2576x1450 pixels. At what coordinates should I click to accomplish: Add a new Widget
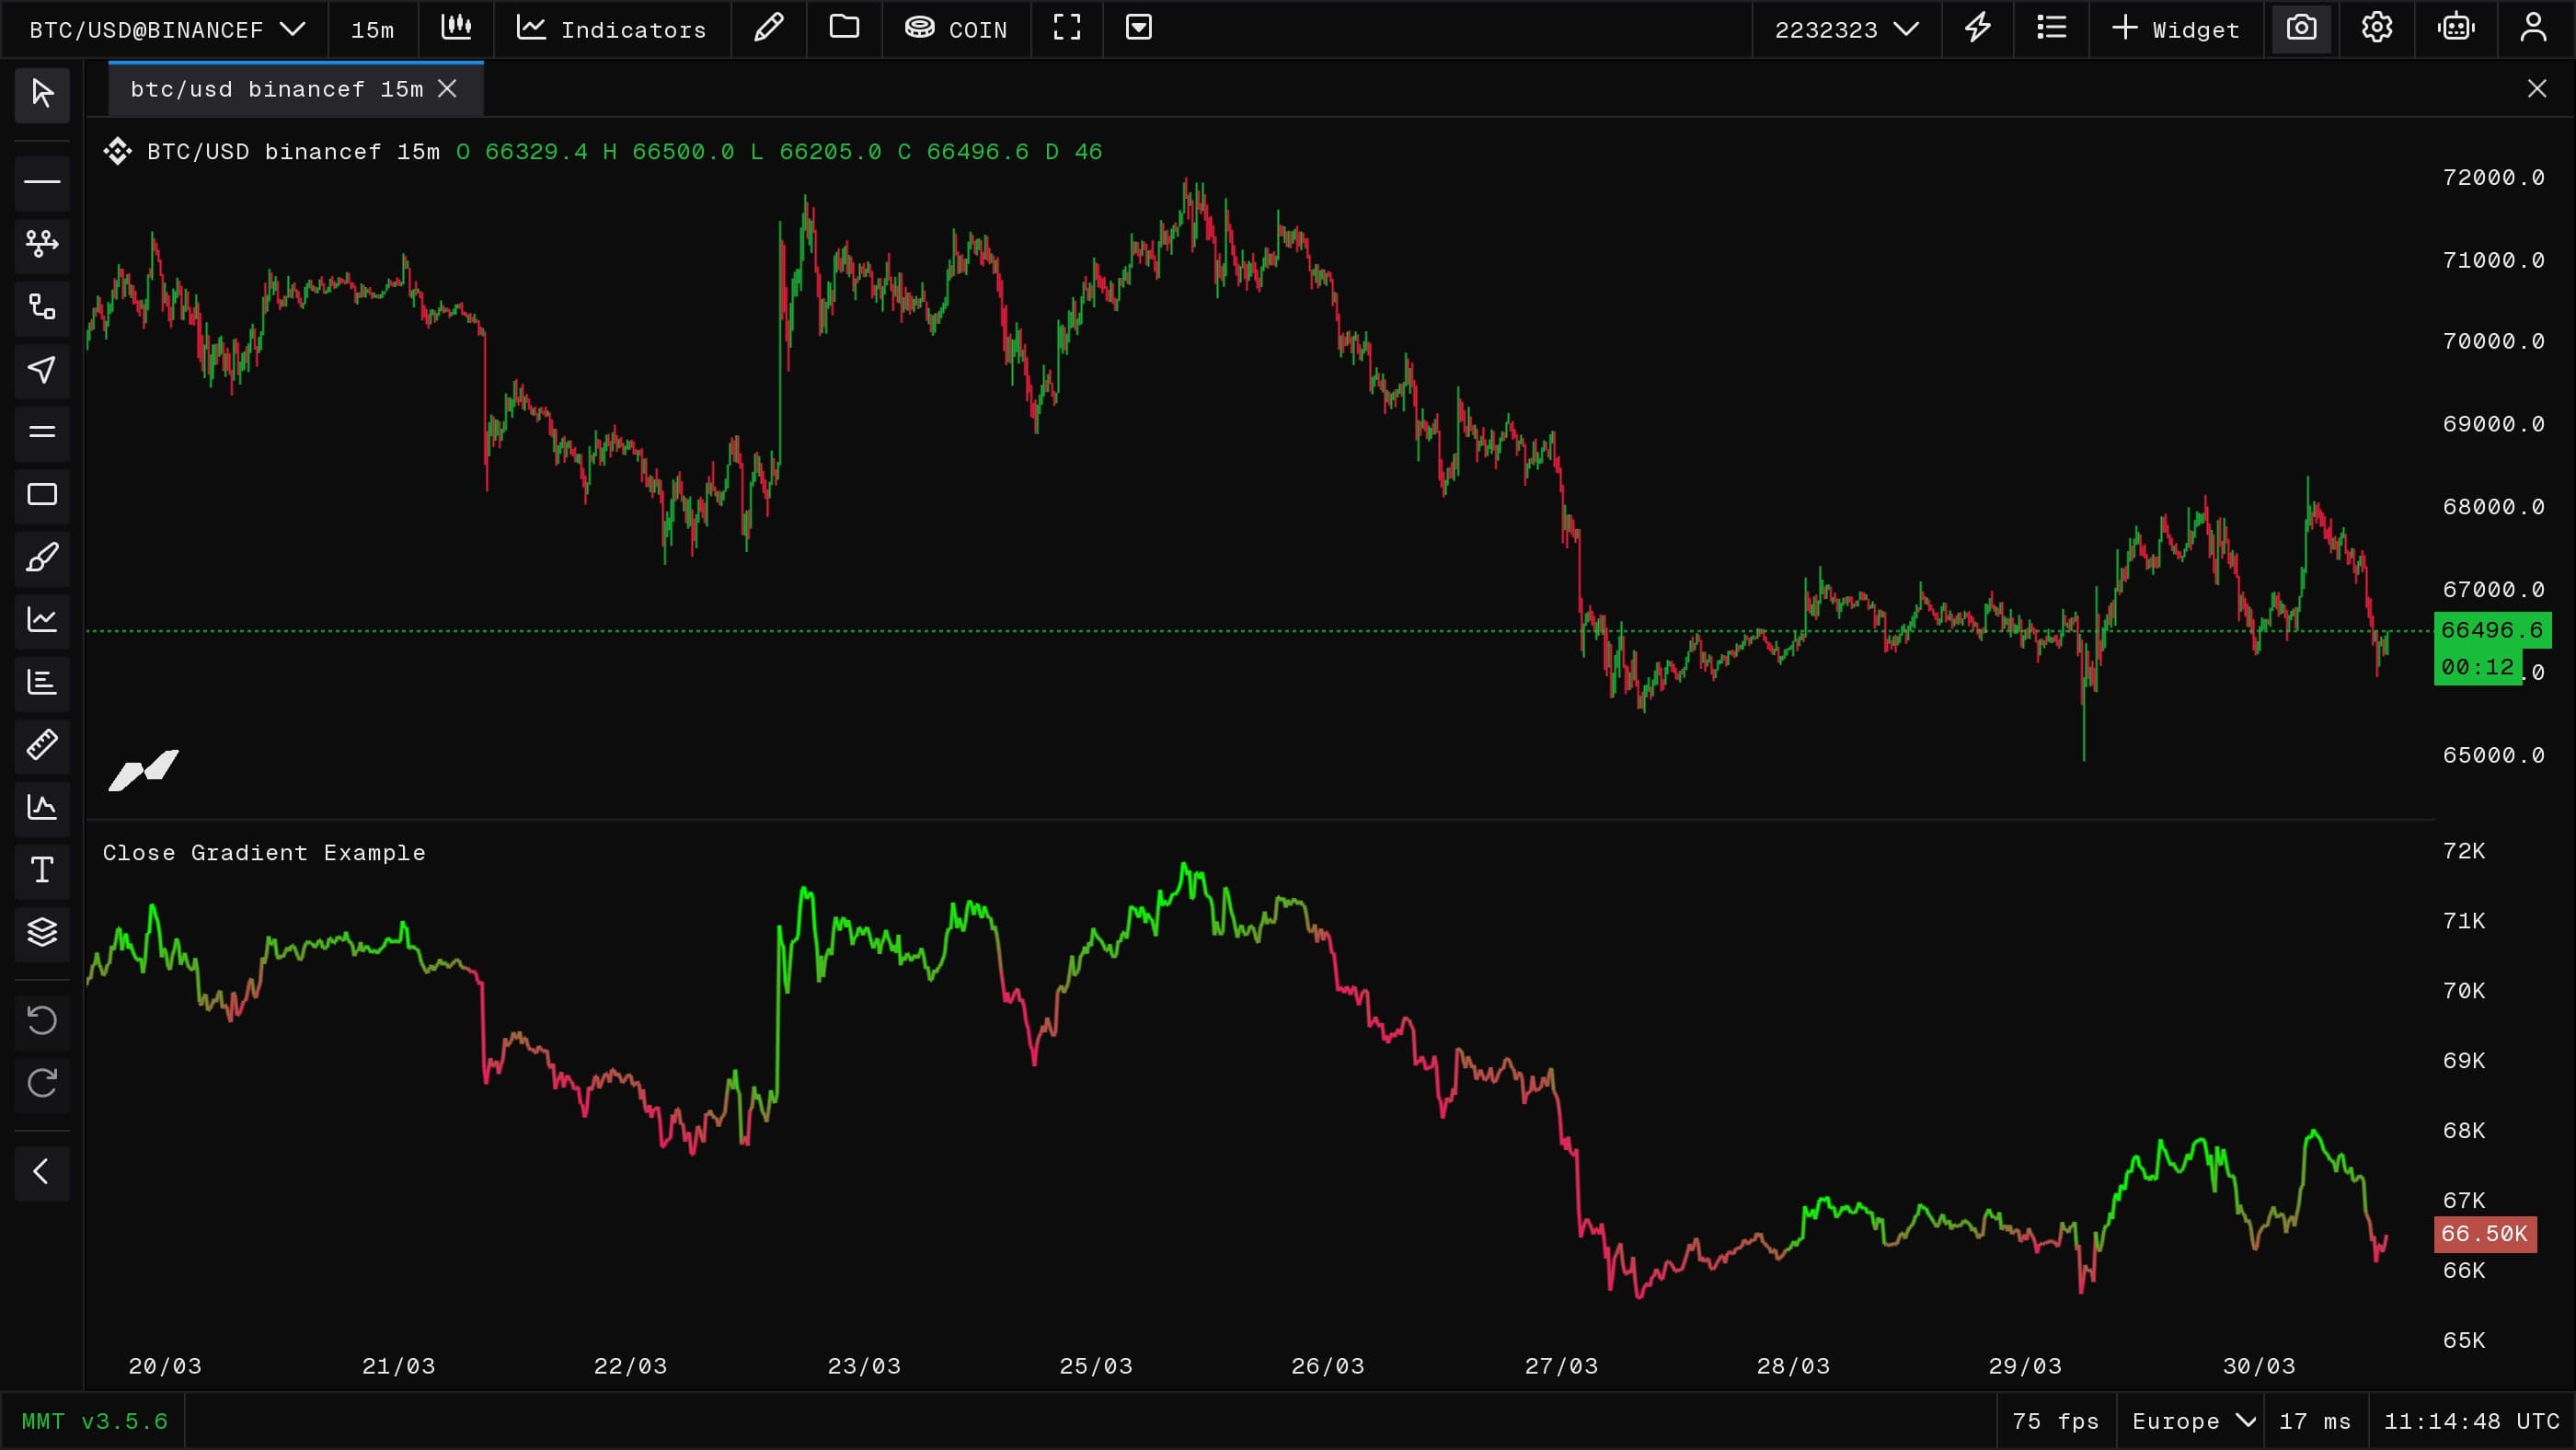click(x=2175, y=30)
